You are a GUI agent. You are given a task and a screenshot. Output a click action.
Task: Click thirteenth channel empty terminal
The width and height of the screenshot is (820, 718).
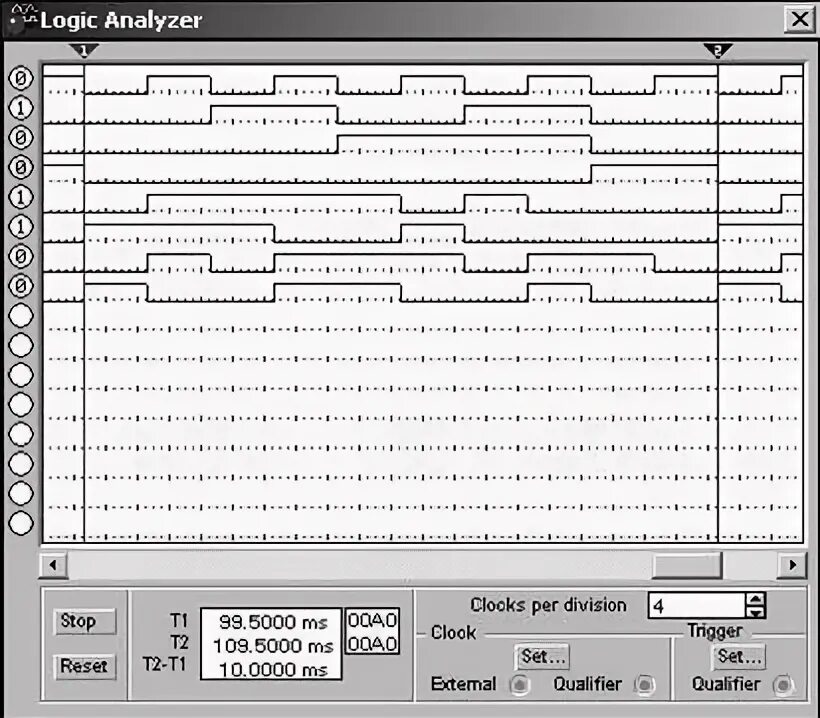click(21, 434)
